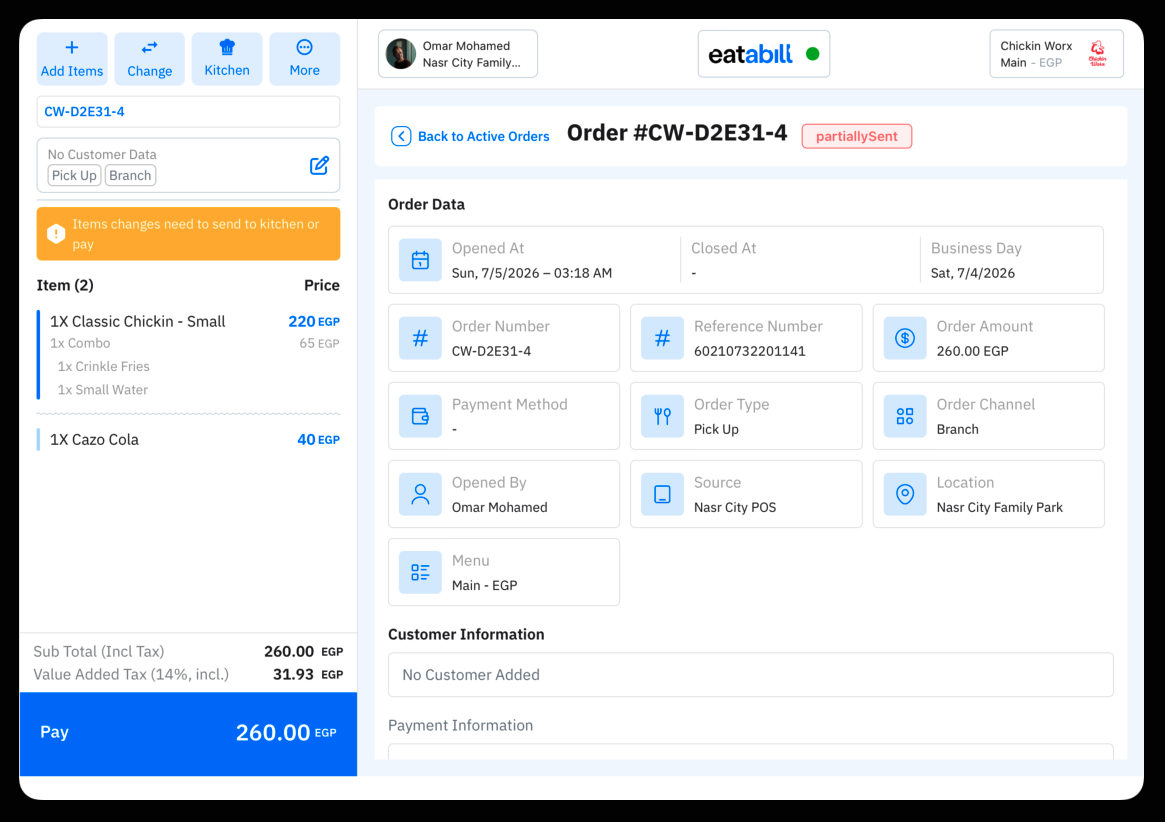Click the Order Channel grid icon

[x=905, y=416]
